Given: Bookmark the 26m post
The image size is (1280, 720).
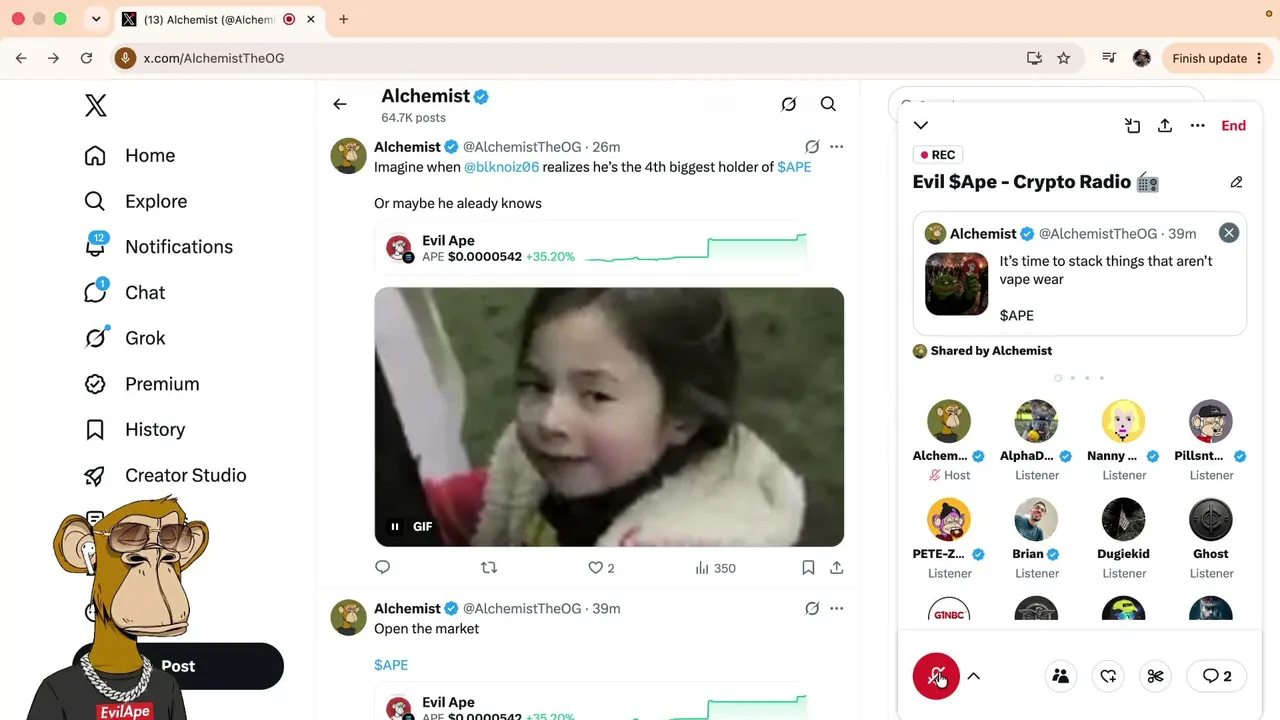Looking at the screenshot, I should coord(808,568).
